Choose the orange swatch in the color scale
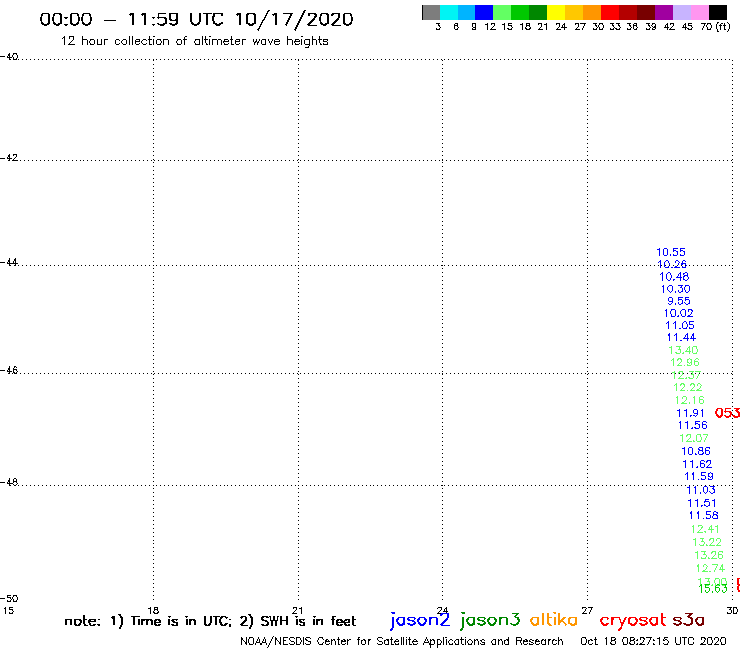The image size is (740, 650). point(592,13)
